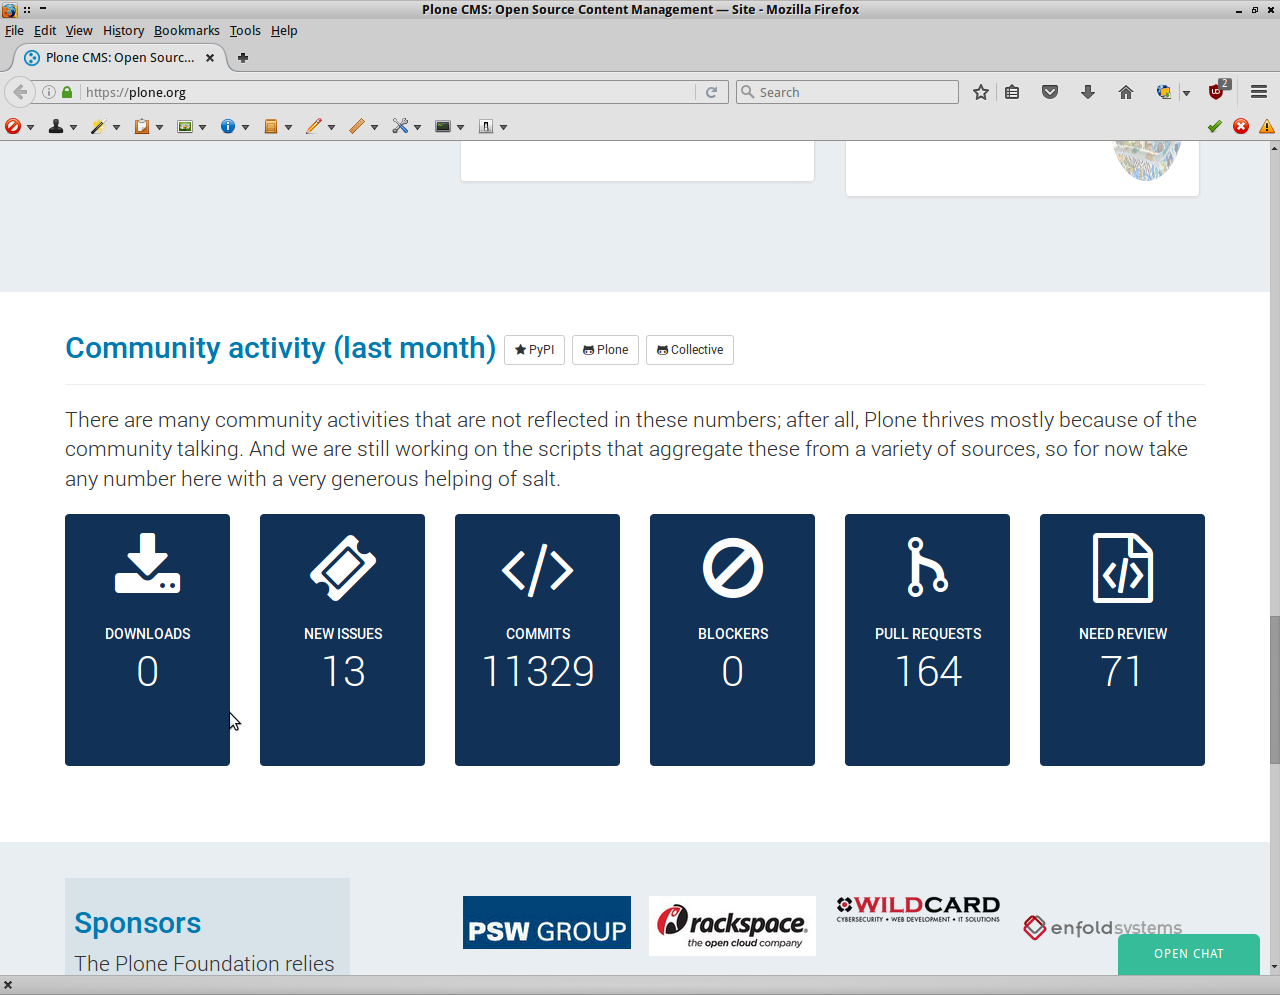The height and width of the screenshot is (995, 1280).
Task: Click the CSS wand icon
Action: pos(98,126)
